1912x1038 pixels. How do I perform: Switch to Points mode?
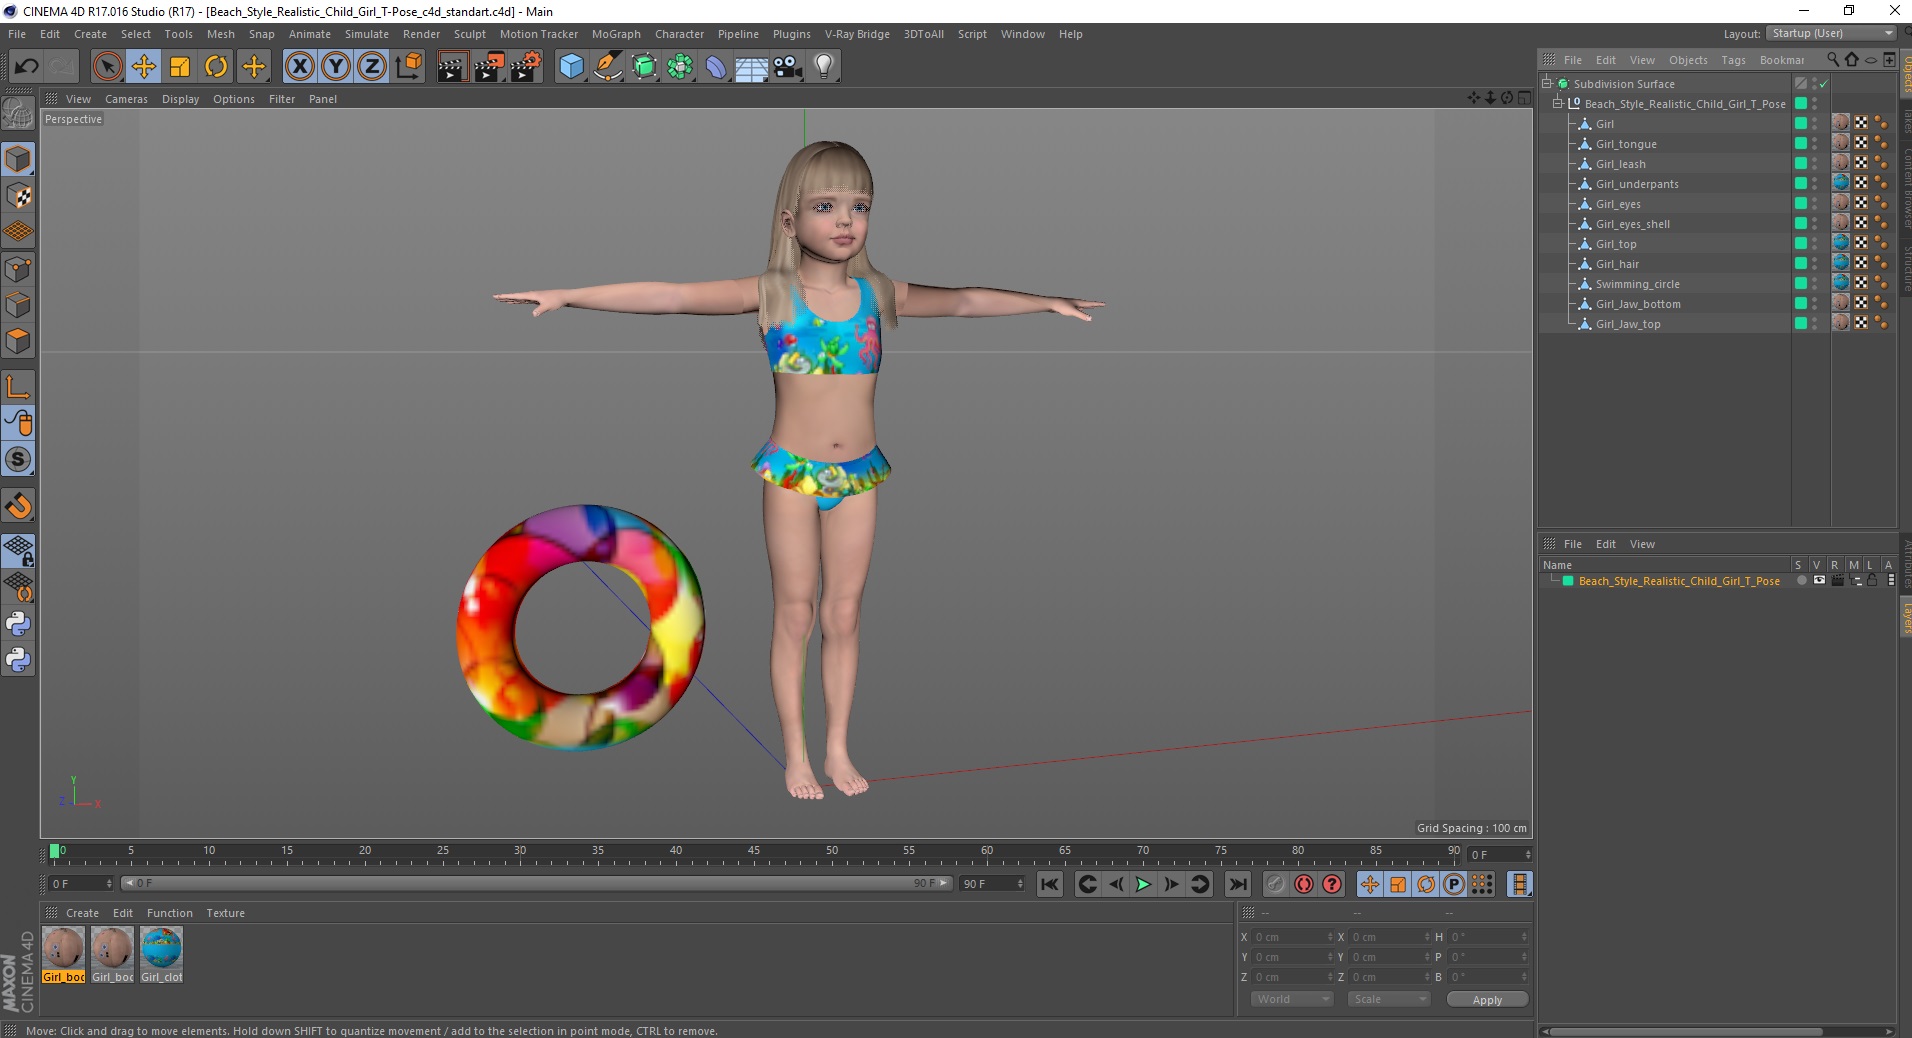(18, 268)
